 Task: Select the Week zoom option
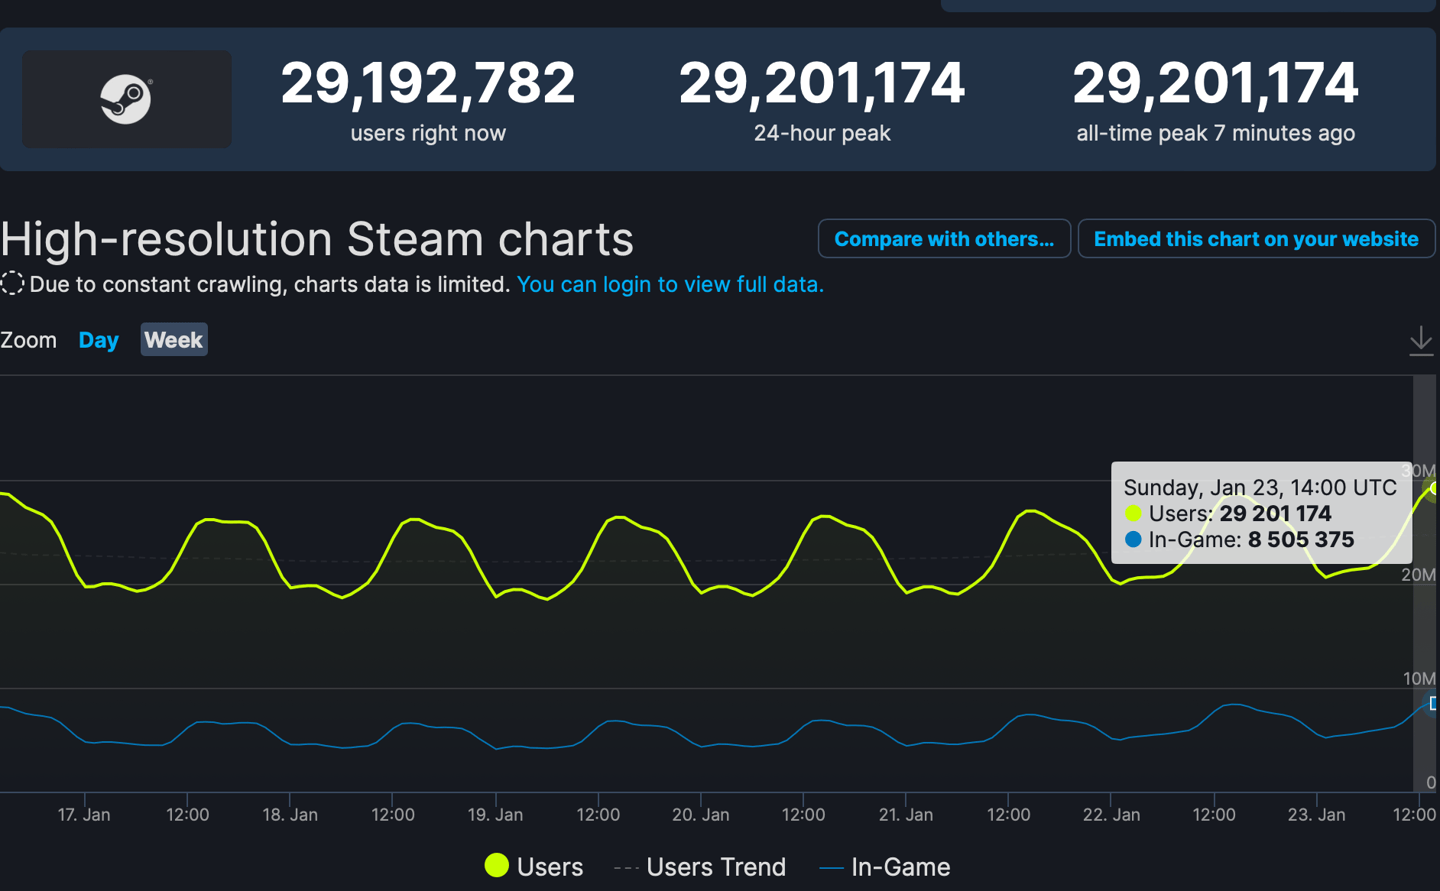pyautogui.click(x=173, y=340)
